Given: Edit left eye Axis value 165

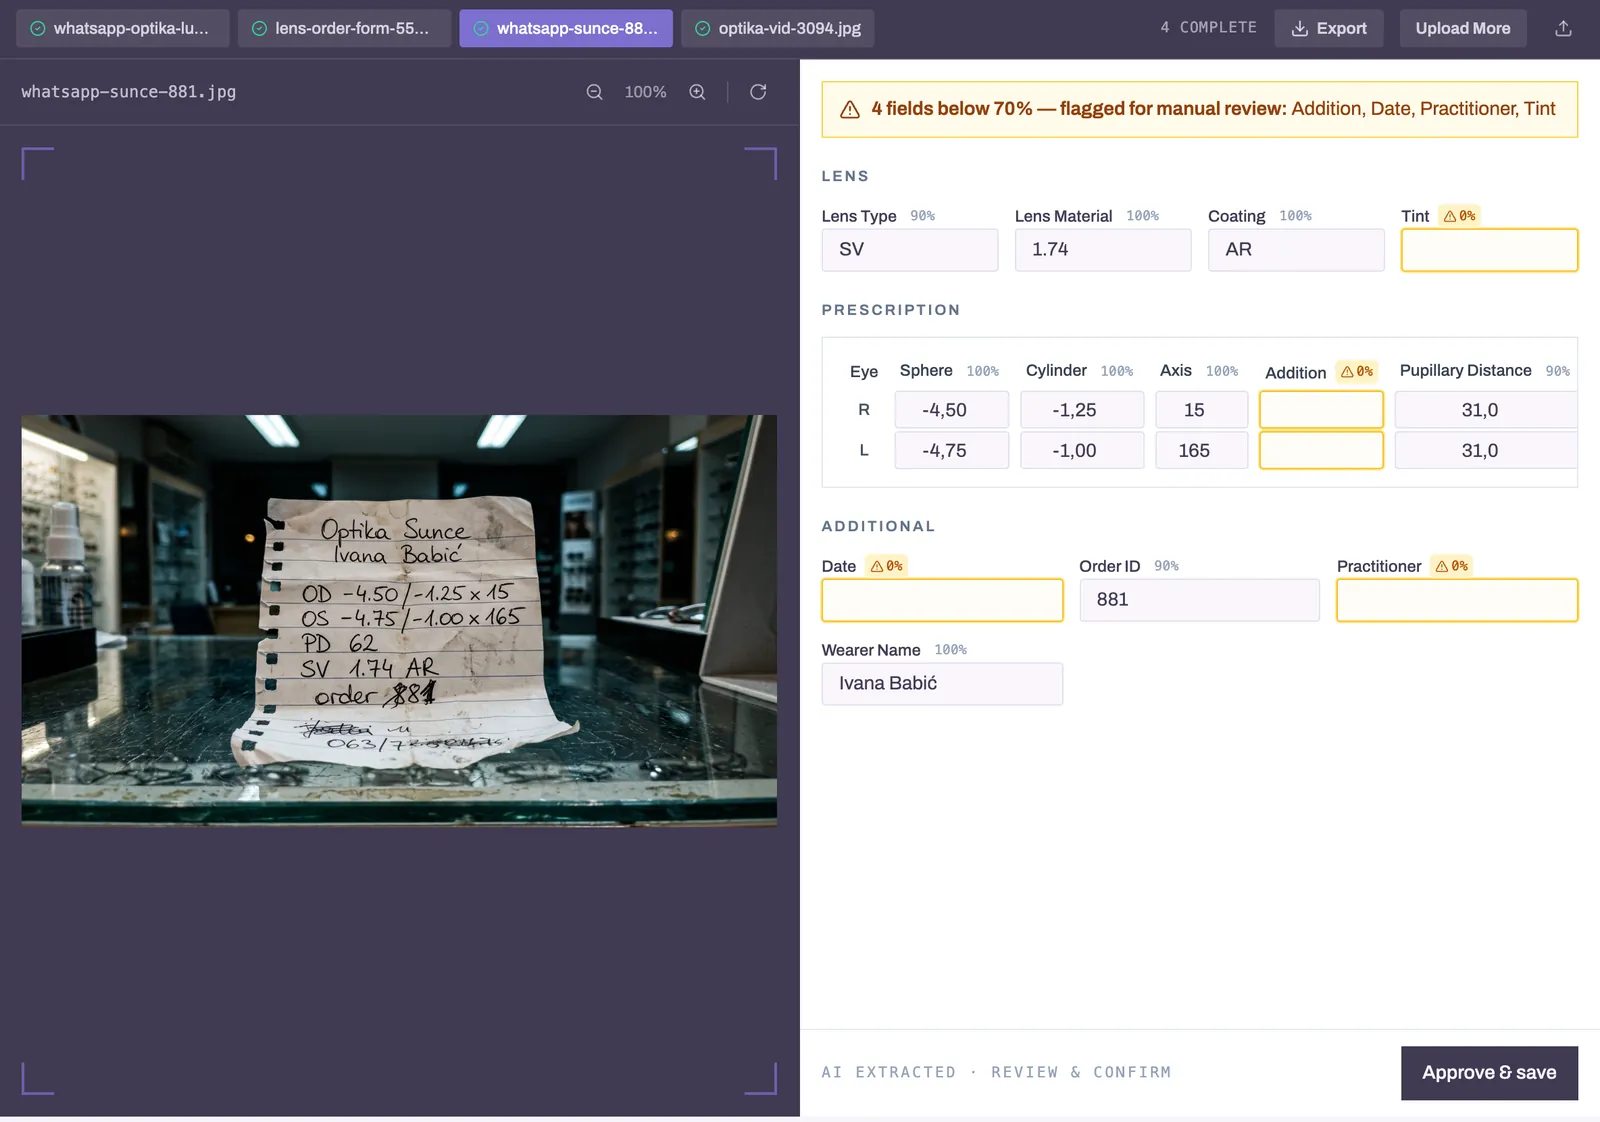Looking at the screenshot, I should (1201, 451).
